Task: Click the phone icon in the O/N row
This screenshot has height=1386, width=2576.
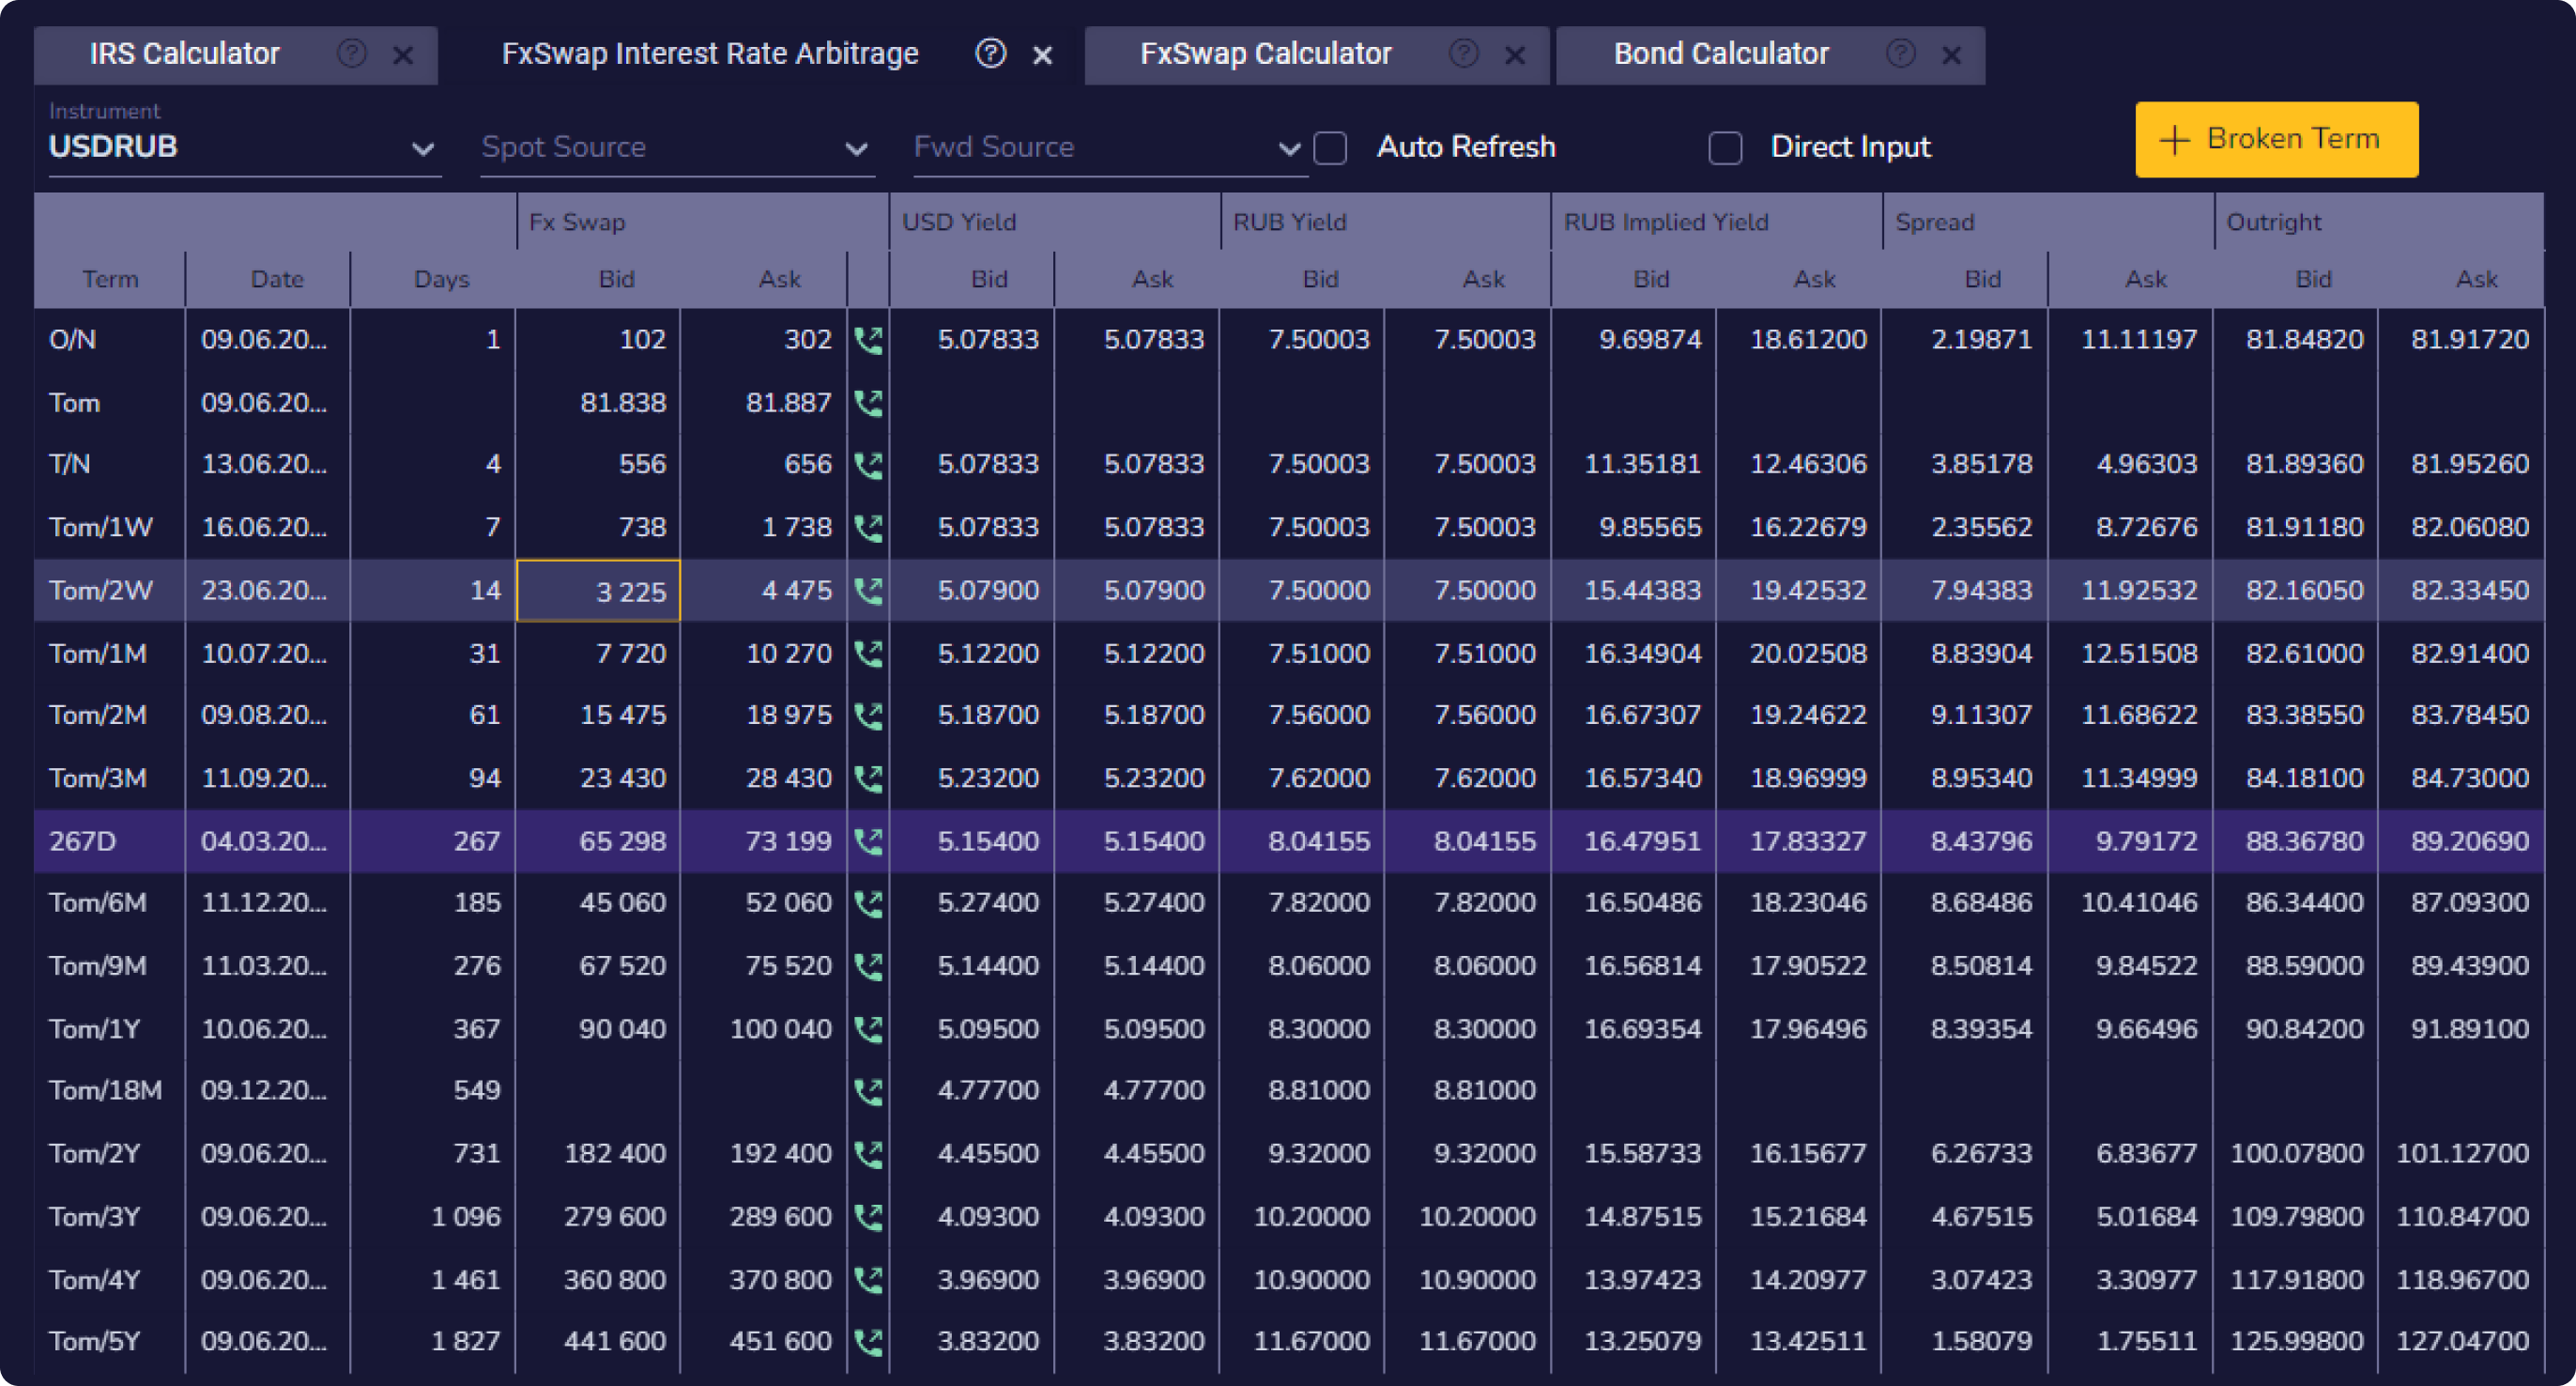Action: click(x=868, y=340)
